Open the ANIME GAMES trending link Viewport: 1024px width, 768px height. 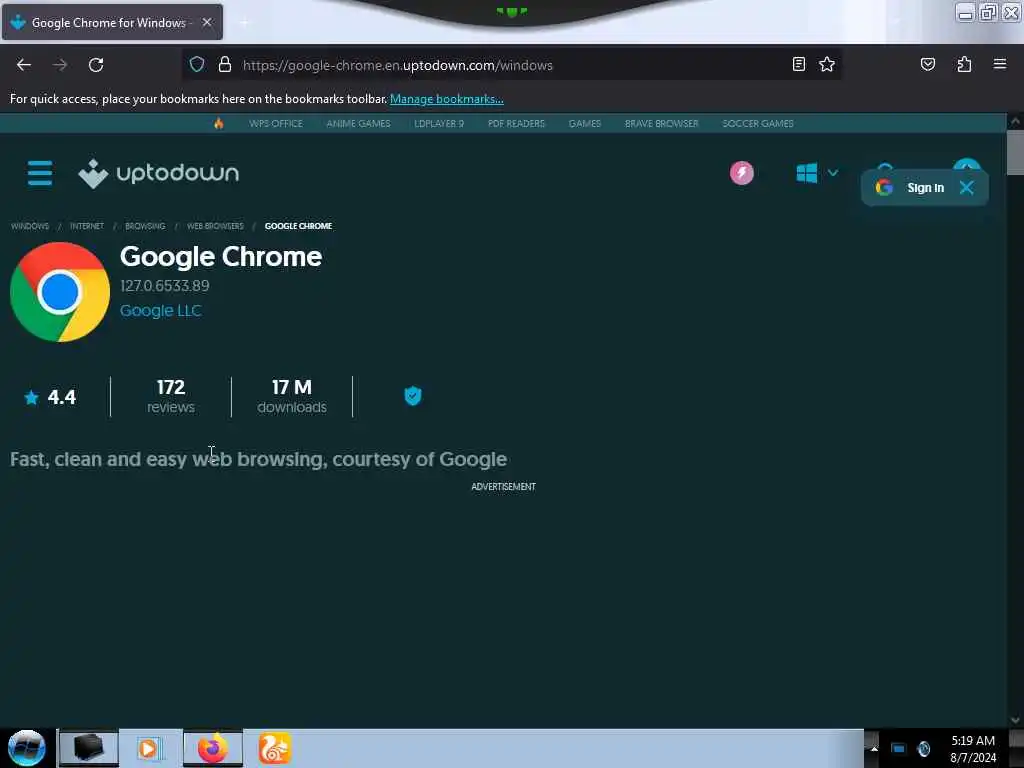coord(359,123)
